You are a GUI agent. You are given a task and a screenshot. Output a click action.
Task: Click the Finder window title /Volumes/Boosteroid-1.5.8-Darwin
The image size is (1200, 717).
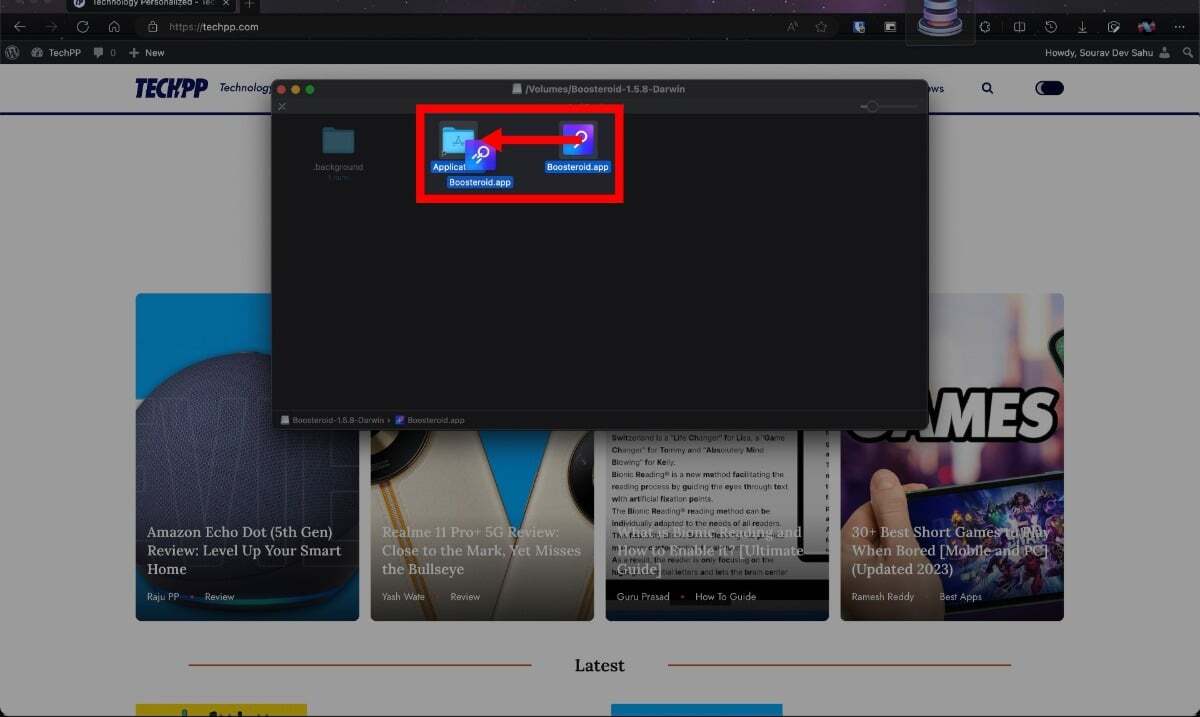click(598, 89)
